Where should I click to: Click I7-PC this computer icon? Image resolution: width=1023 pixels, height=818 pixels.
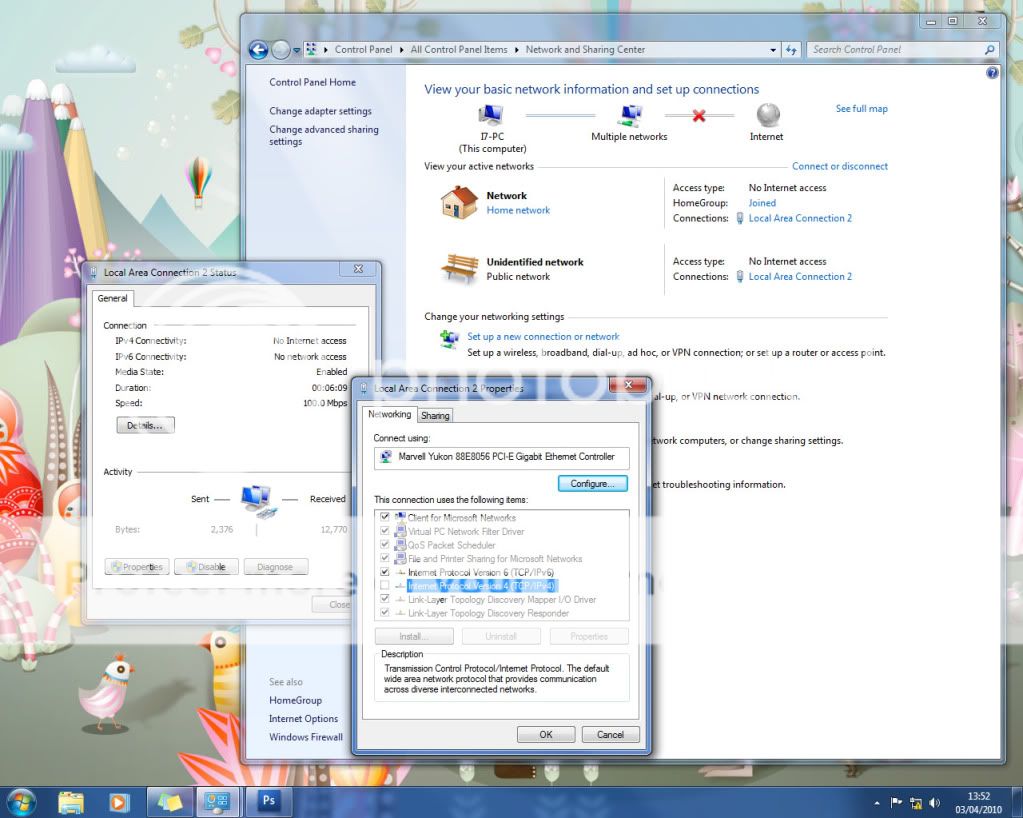tap(491, 115)
